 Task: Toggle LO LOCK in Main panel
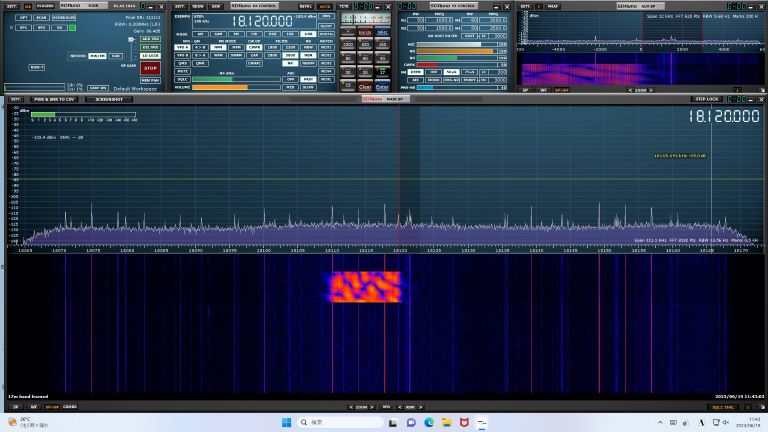click(x=150, y=56)
